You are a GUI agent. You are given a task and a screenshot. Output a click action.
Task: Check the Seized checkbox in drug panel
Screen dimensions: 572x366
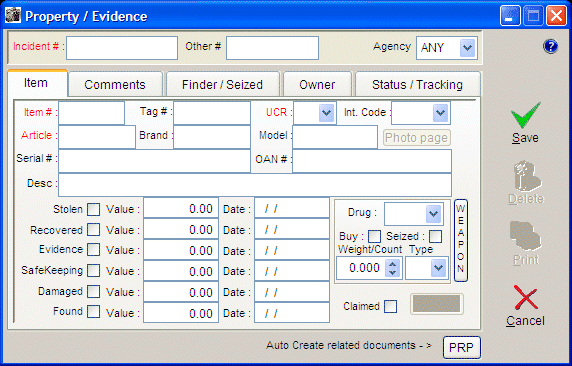tap(435, 236)
